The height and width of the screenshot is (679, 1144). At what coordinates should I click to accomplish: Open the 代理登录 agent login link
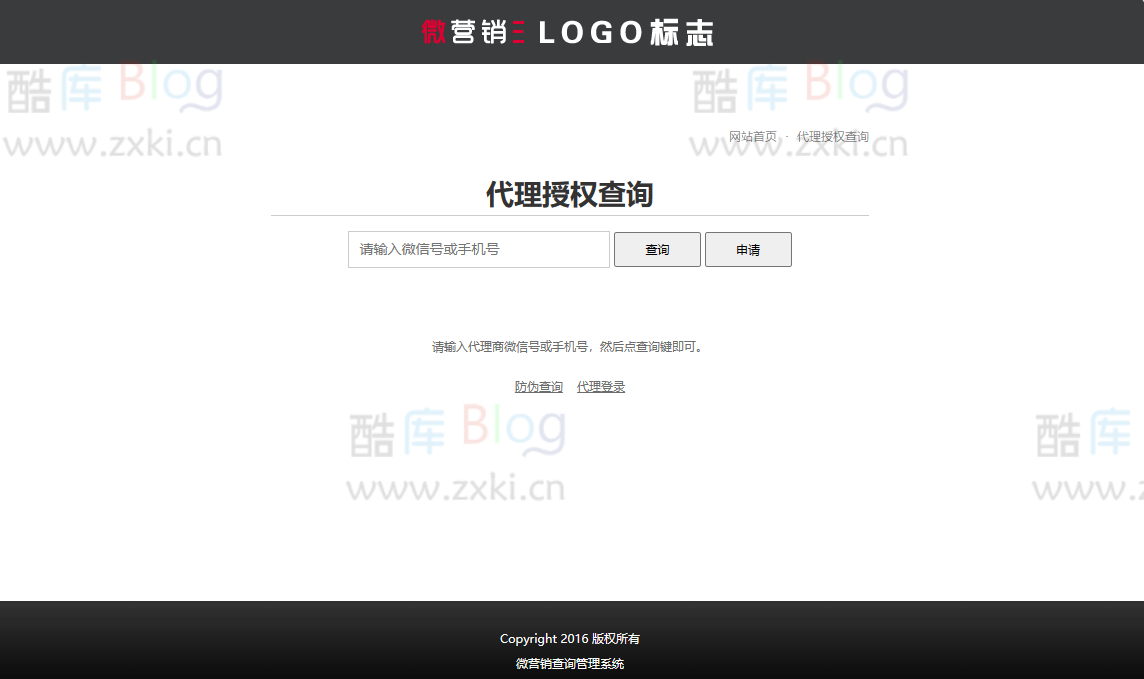(x=600, y=386)
